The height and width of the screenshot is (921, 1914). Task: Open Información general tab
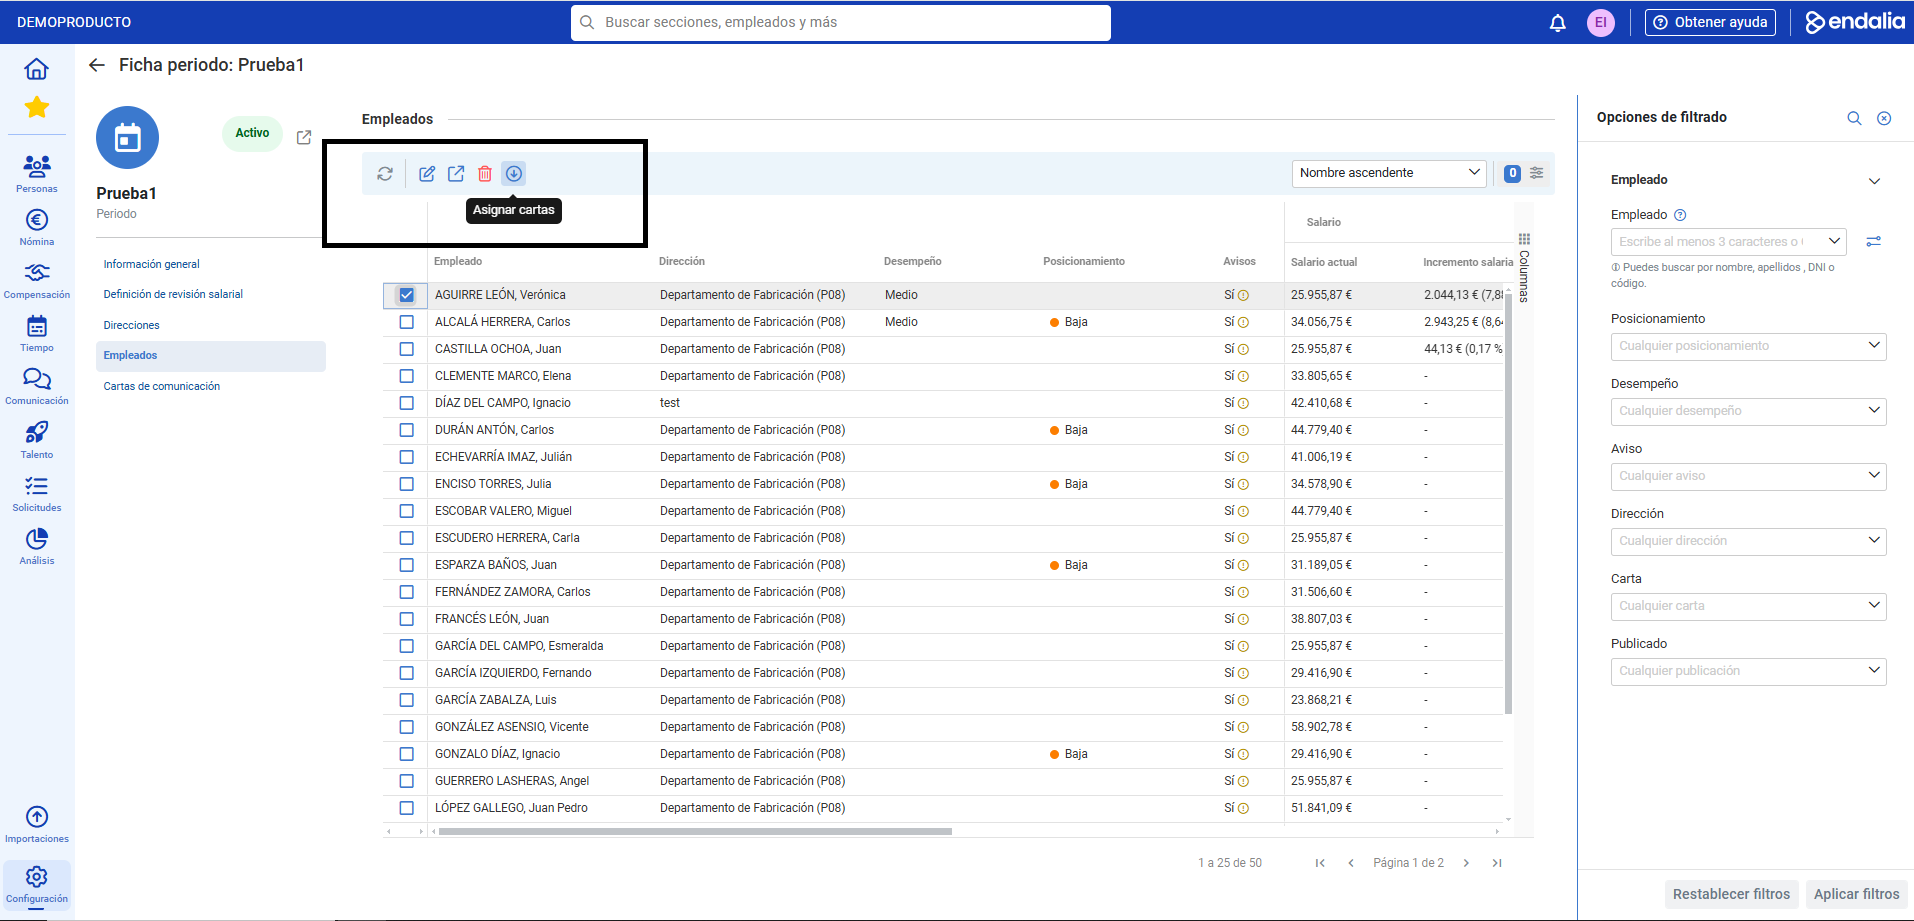click(x=151, y=265)
